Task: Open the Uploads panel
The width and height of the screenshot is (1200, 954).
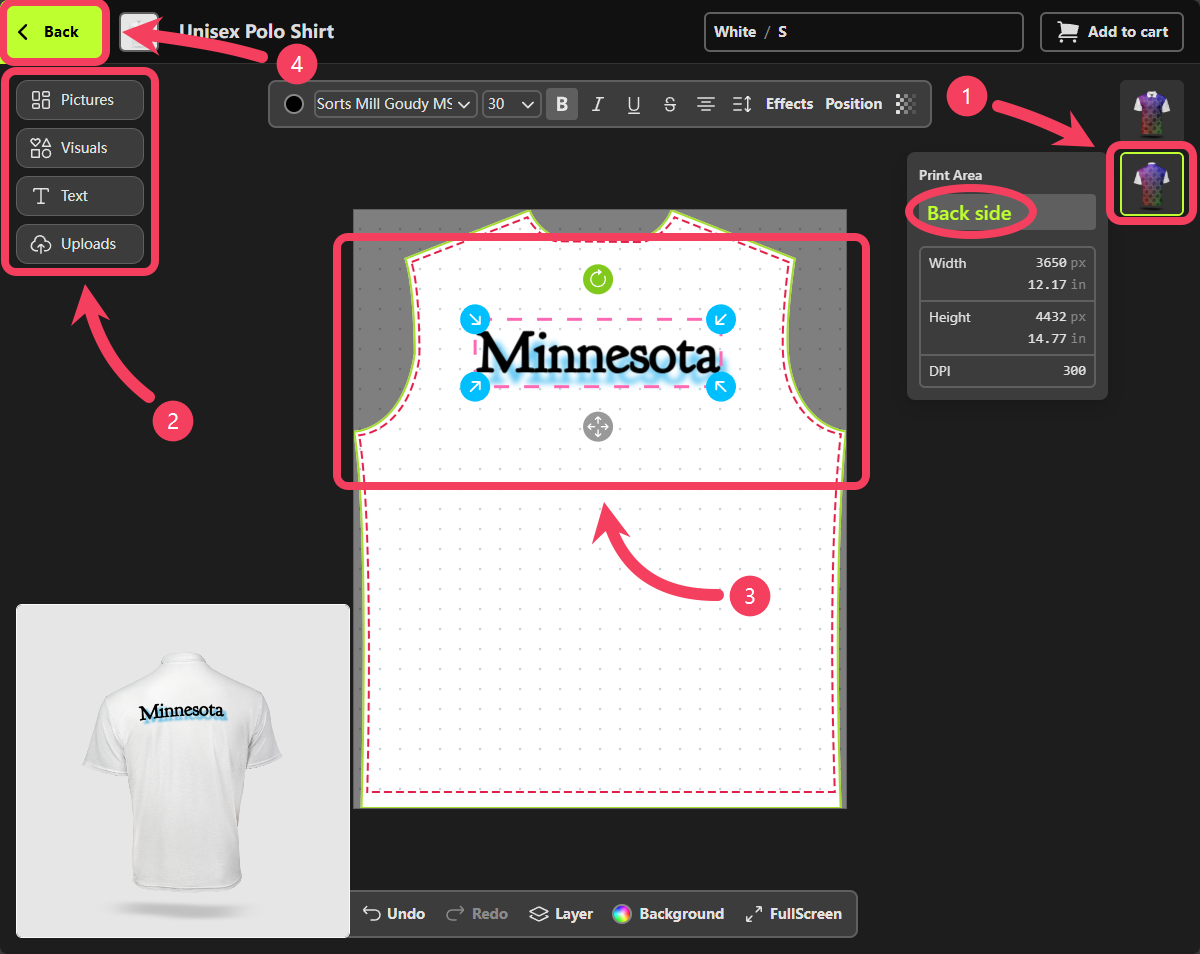Action: point(80,244)
